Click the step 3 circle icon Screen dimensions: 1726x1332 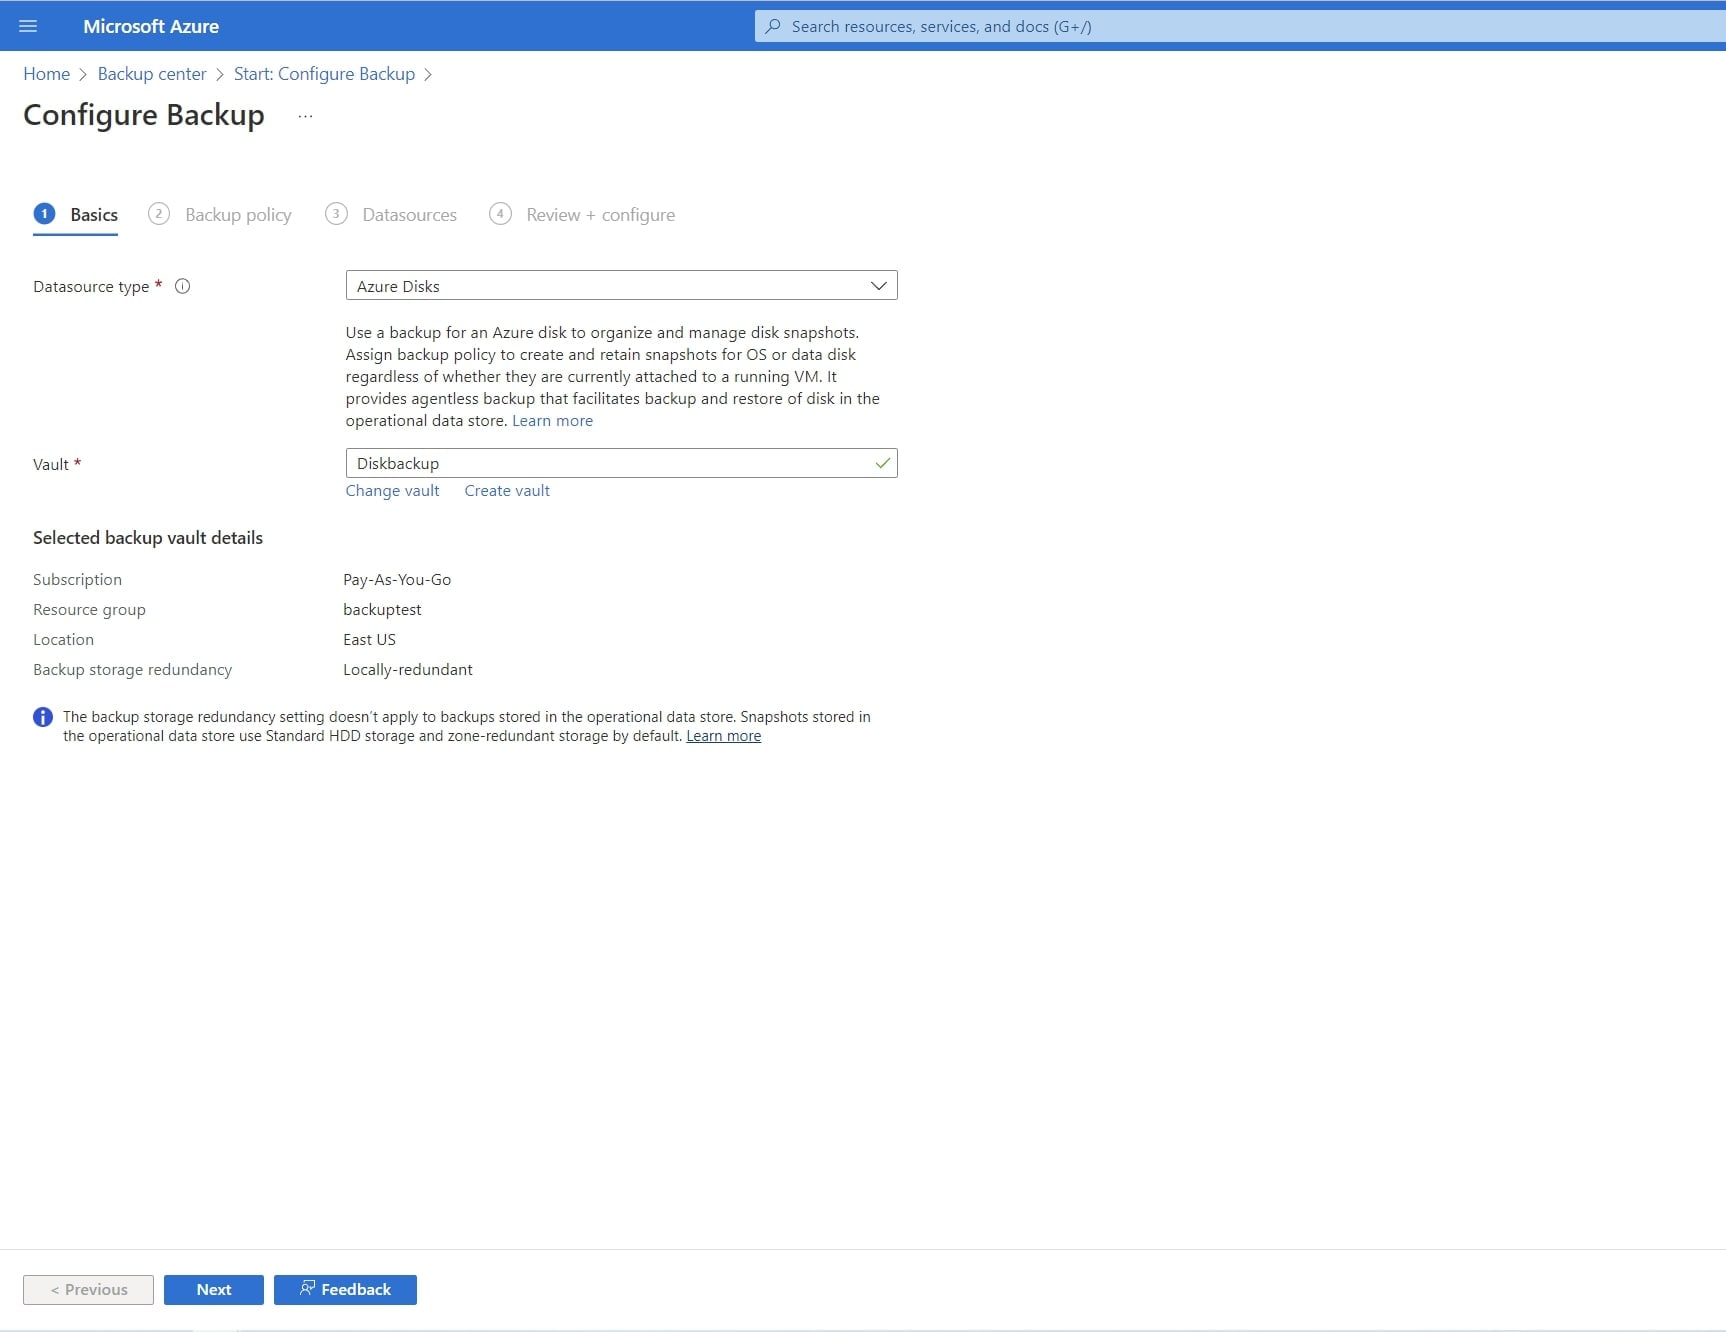336,214
